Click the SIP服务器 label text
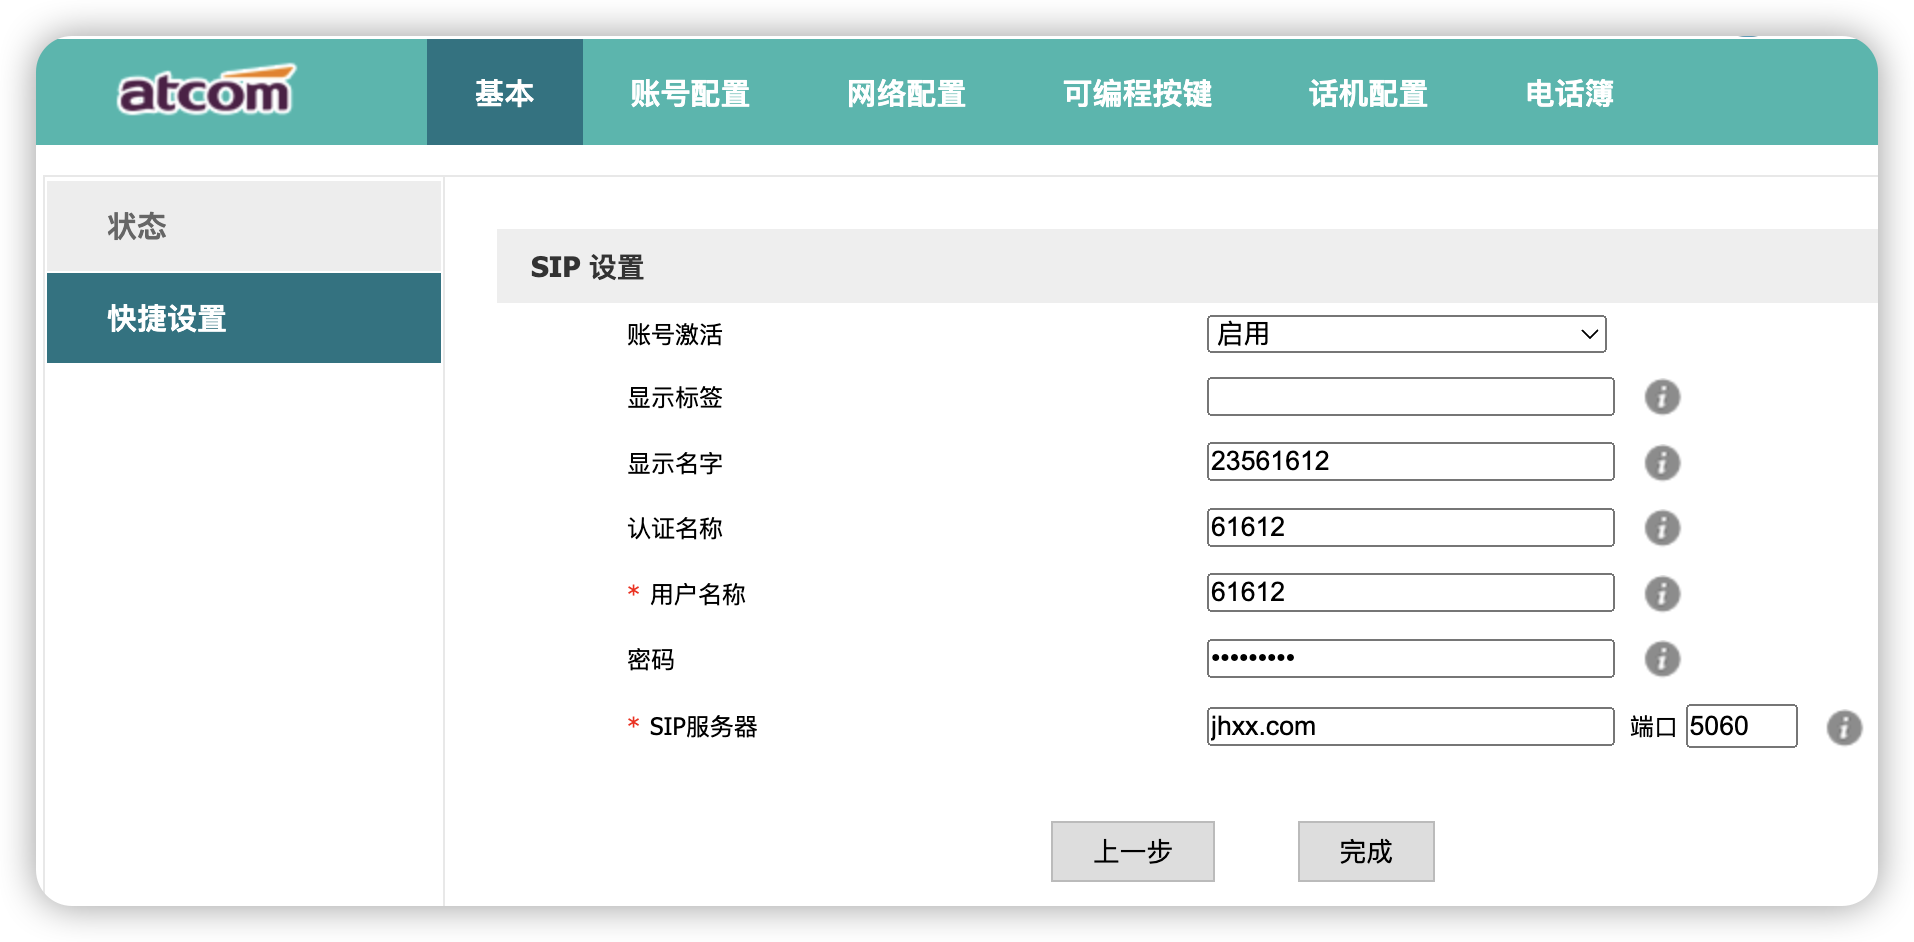 click(x=703, y=727)
